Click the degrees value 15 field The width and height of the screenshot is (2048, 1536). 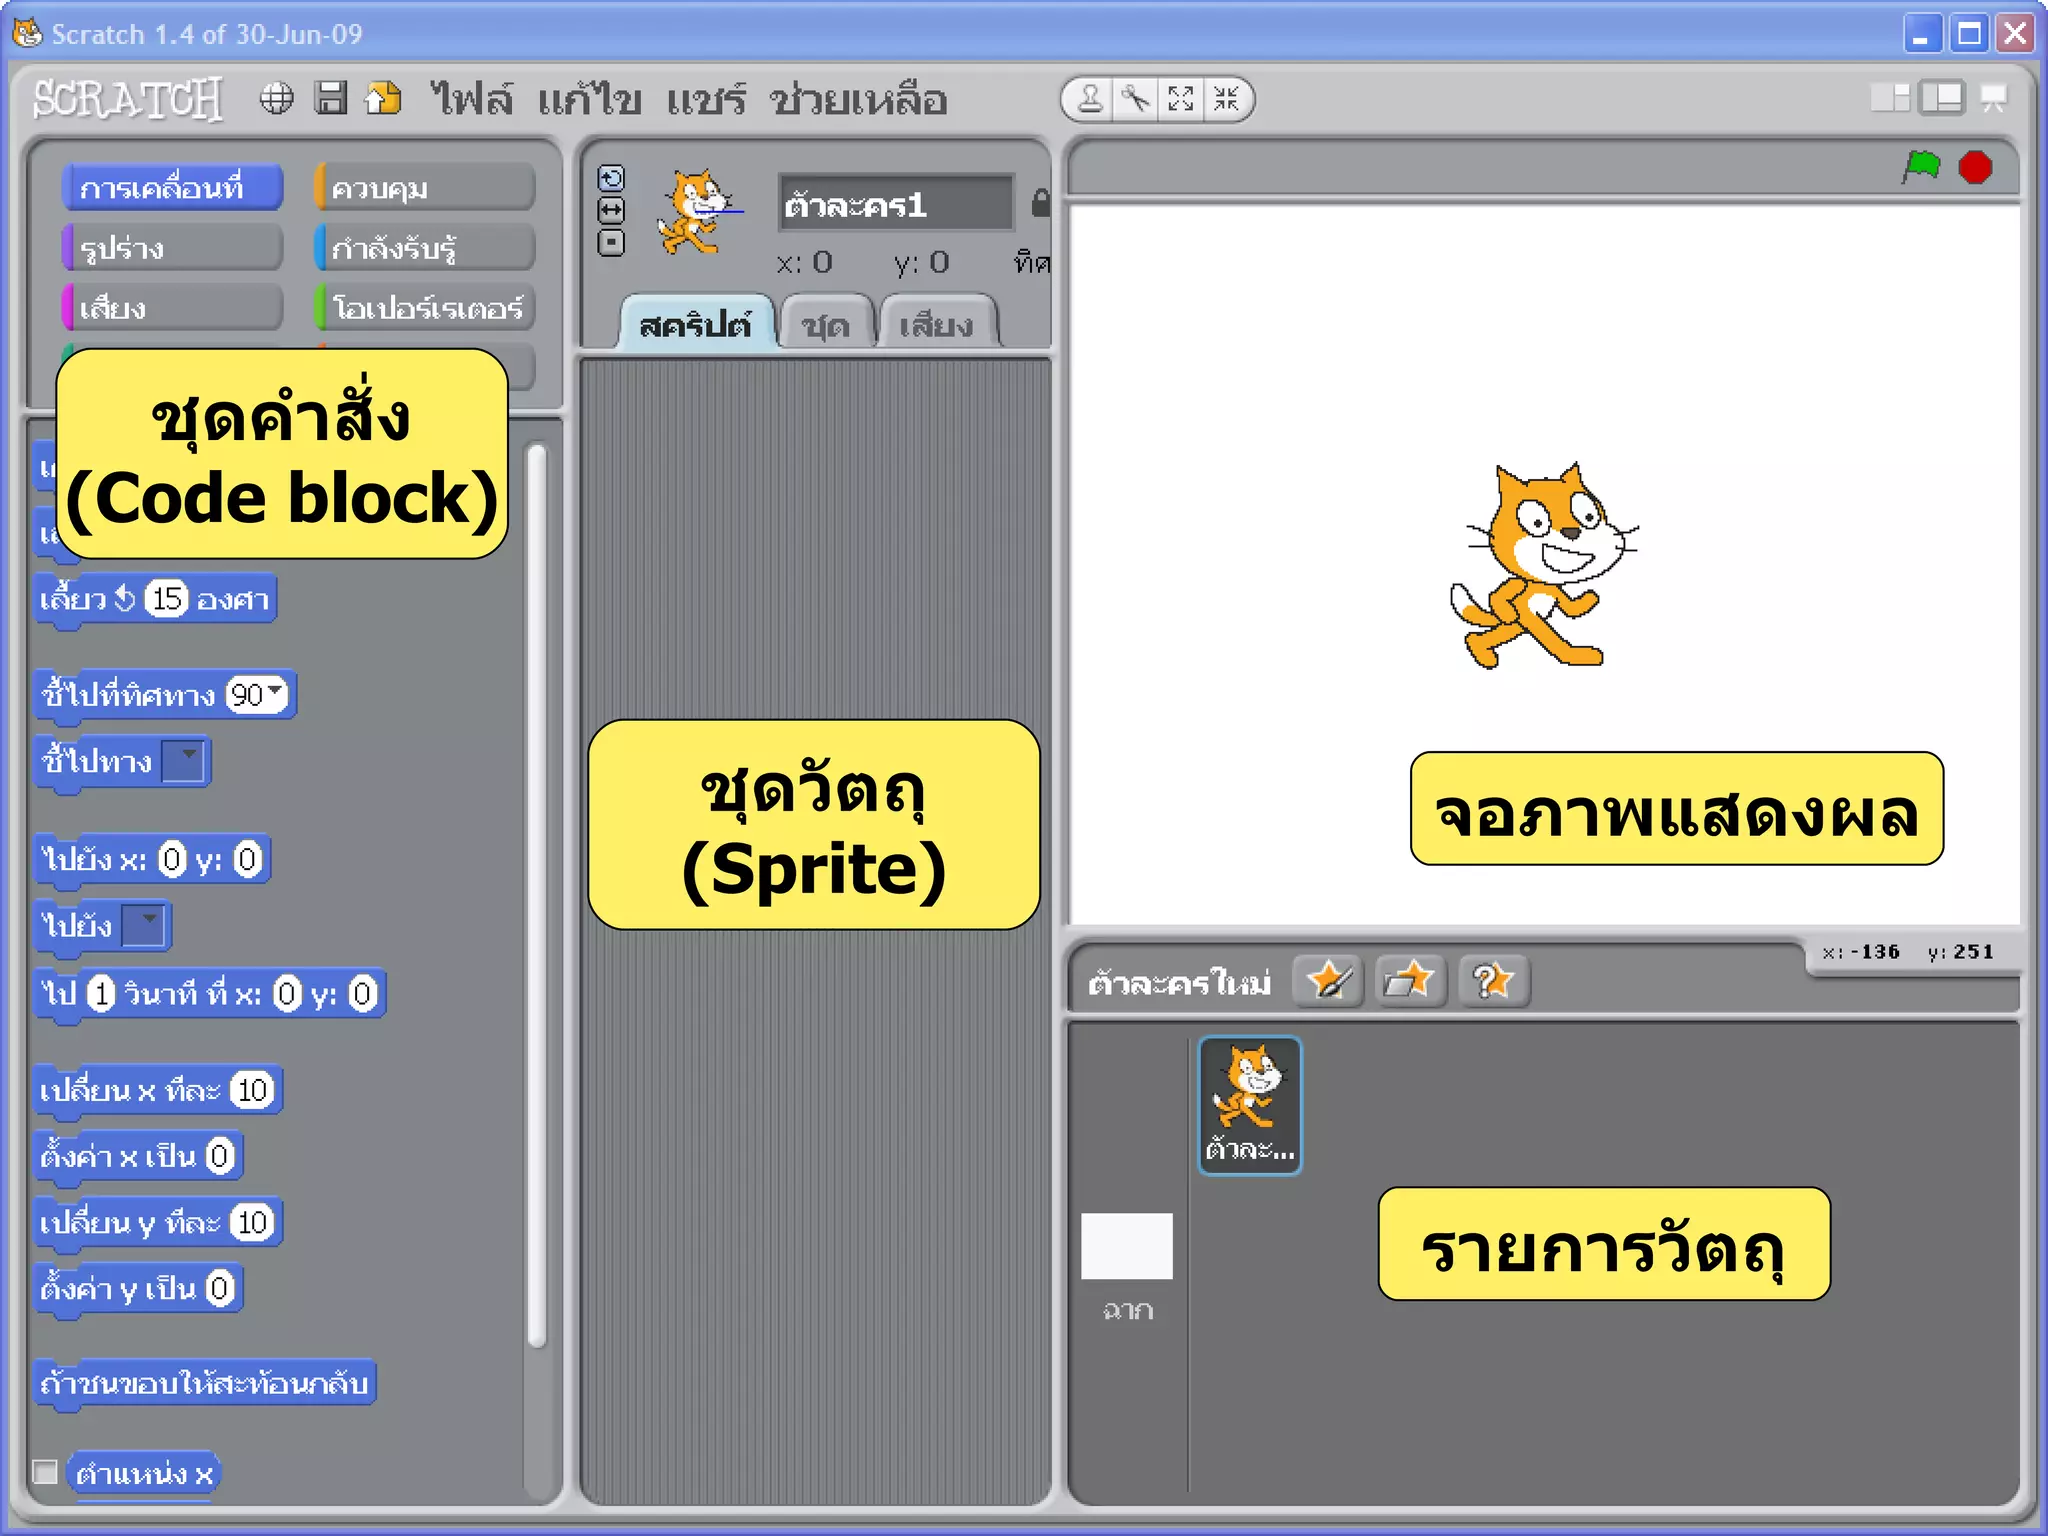tap(166, 598)
